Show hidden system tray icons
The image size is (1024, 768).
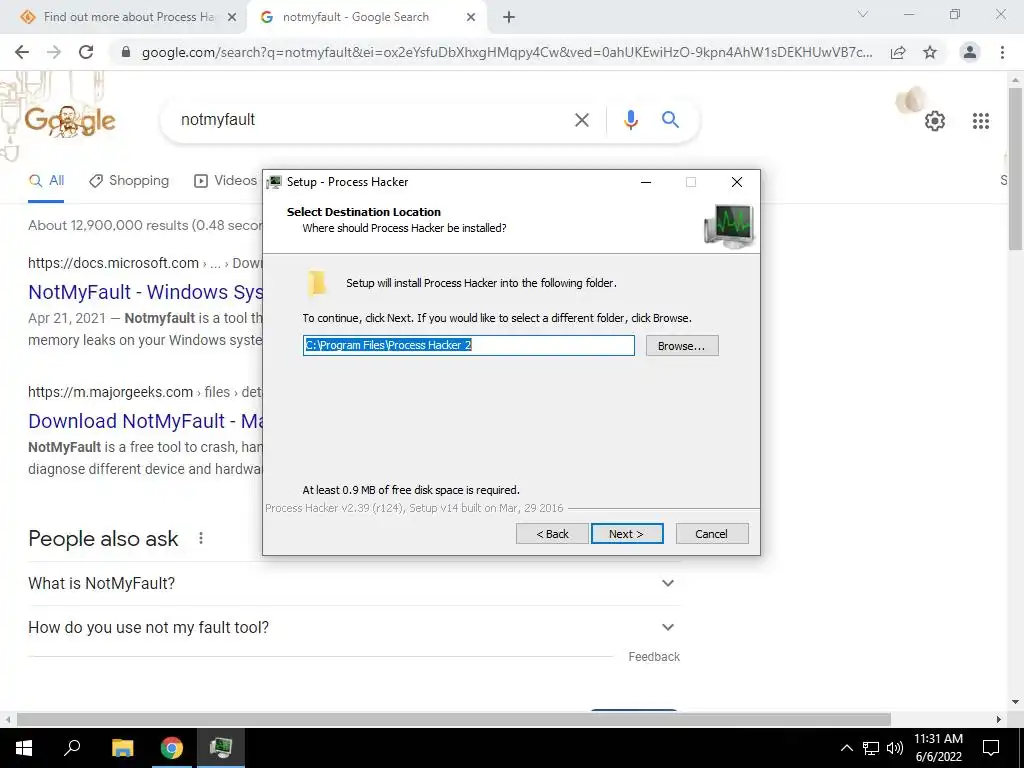[846, 748]
